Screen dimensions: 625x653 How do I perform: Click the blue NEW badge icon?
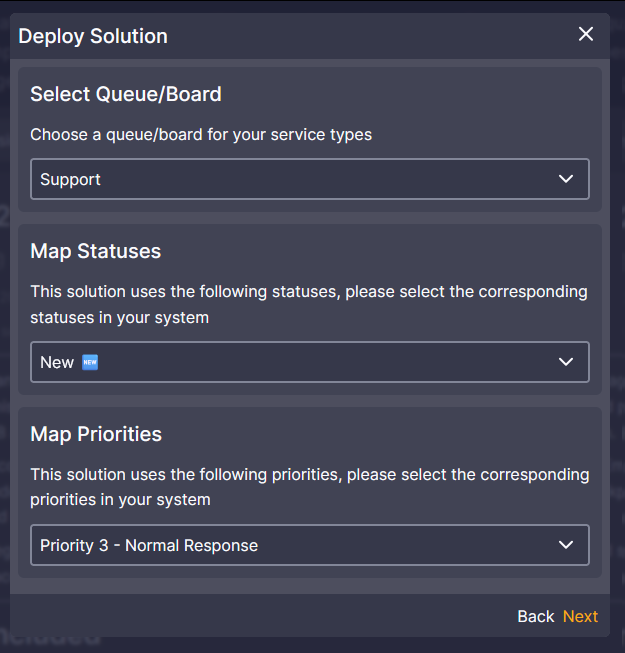click(x=90, y=362)
